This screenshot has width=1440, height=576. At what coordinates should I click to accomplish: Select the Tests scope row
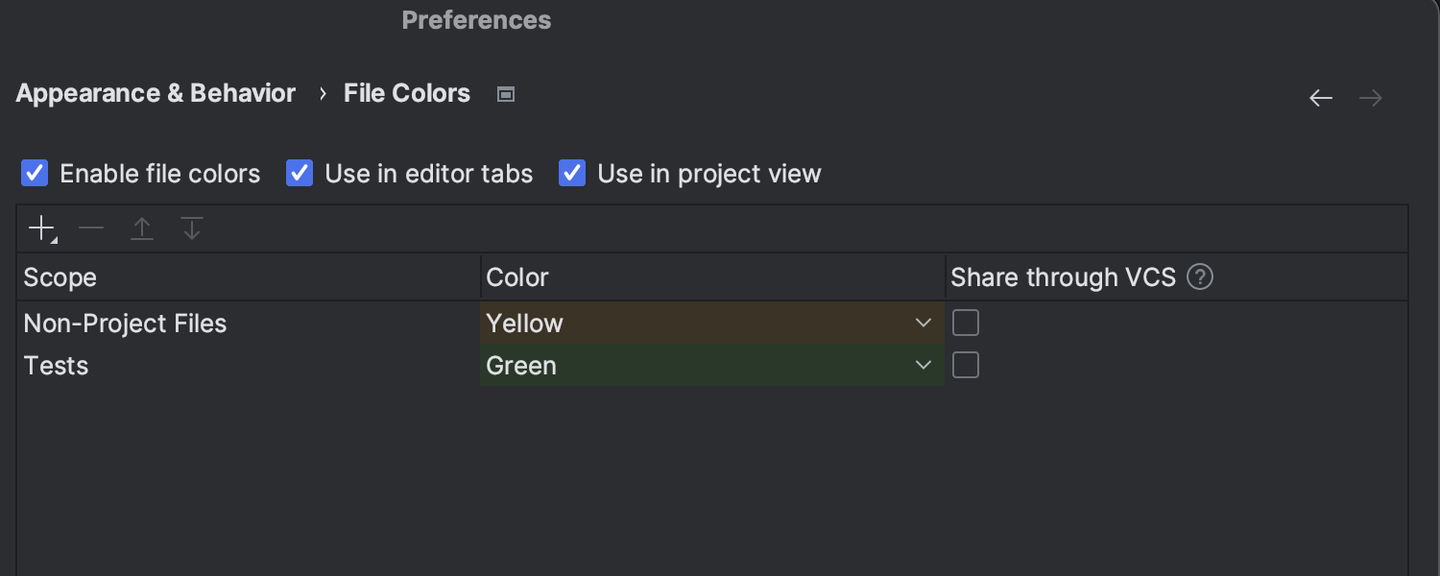(55, 364)
